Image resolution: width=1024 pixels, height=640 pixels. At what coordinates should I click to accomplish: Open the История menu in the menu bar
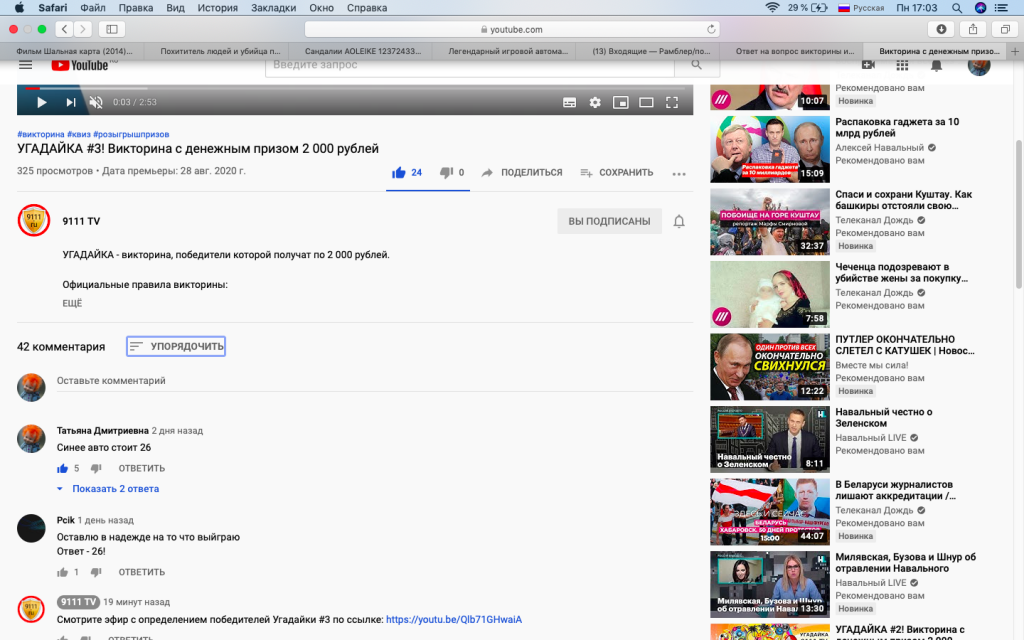pyautogui.click(x=217, y=8)
